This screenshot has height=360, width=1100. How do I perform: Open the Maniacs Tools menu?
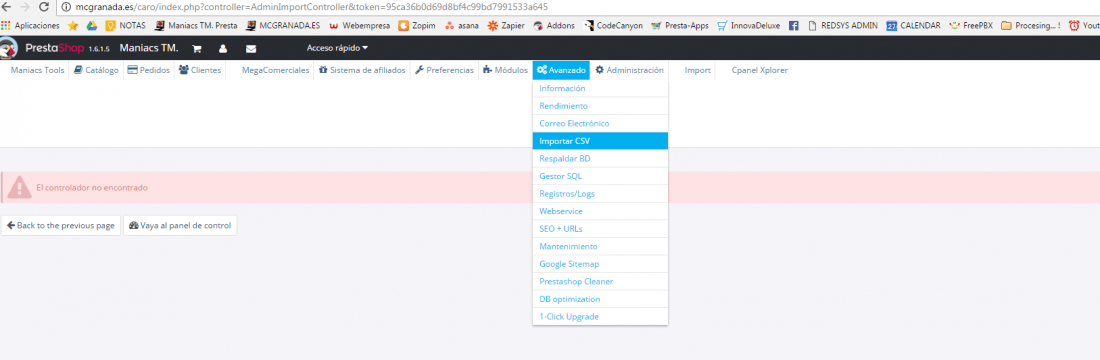coord(37,70)
